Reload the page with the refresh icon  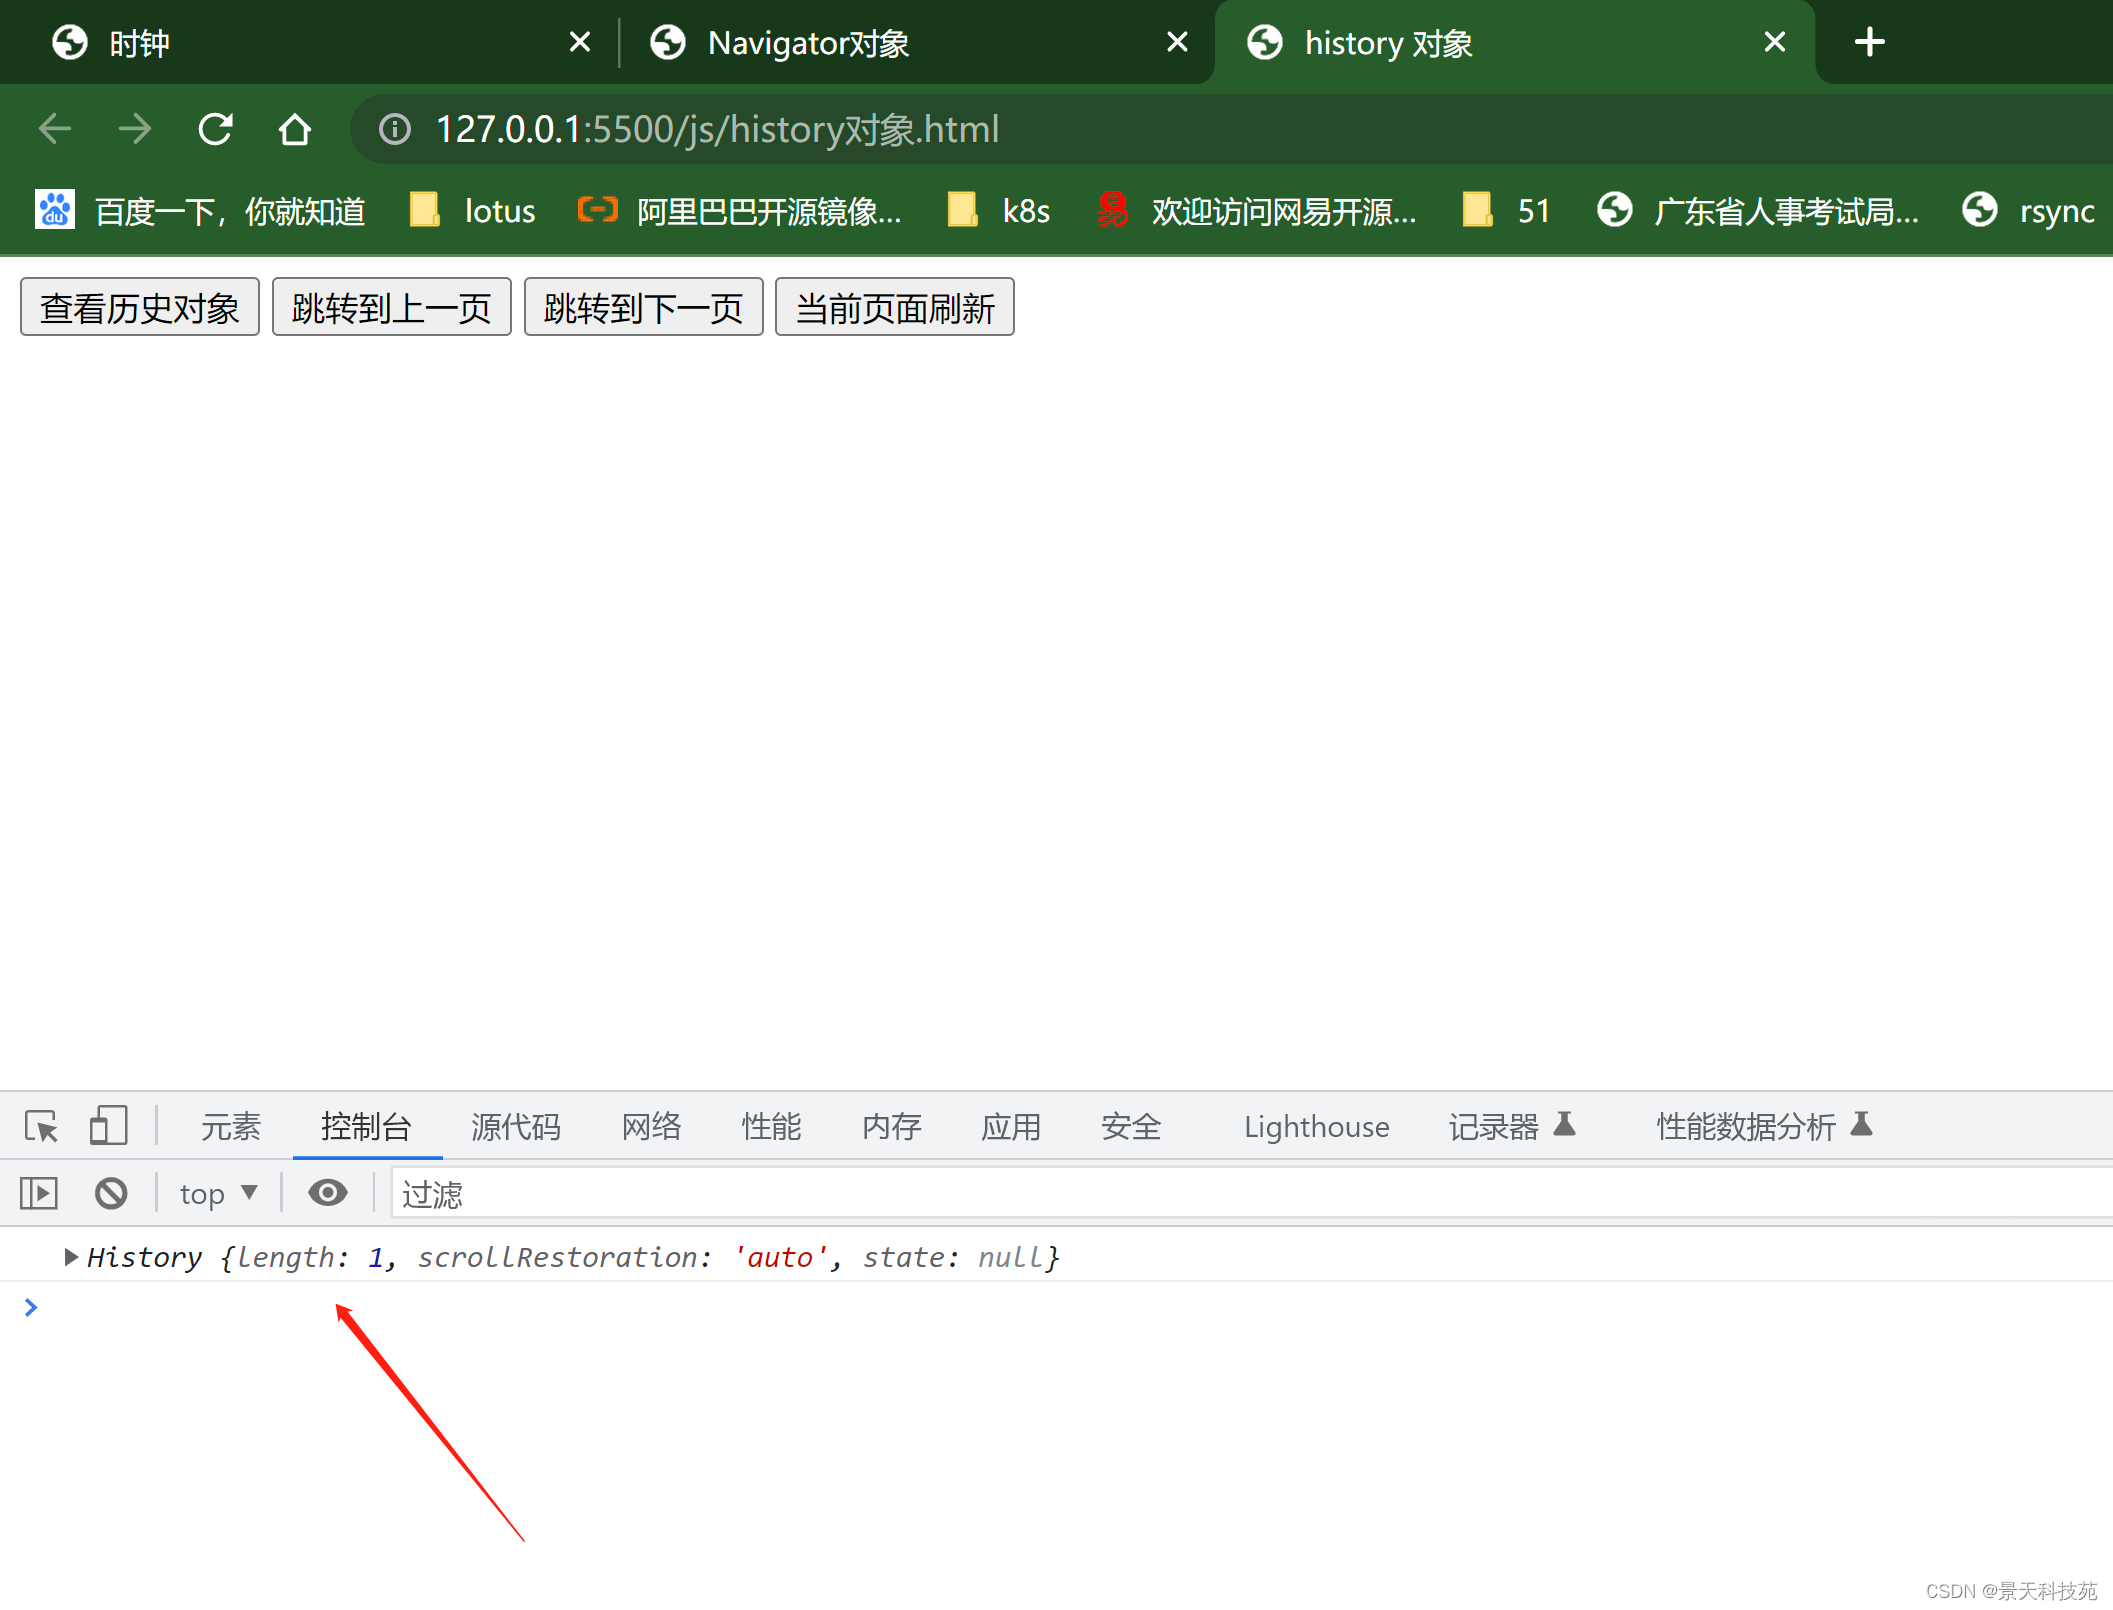click(x=215, y=129)
